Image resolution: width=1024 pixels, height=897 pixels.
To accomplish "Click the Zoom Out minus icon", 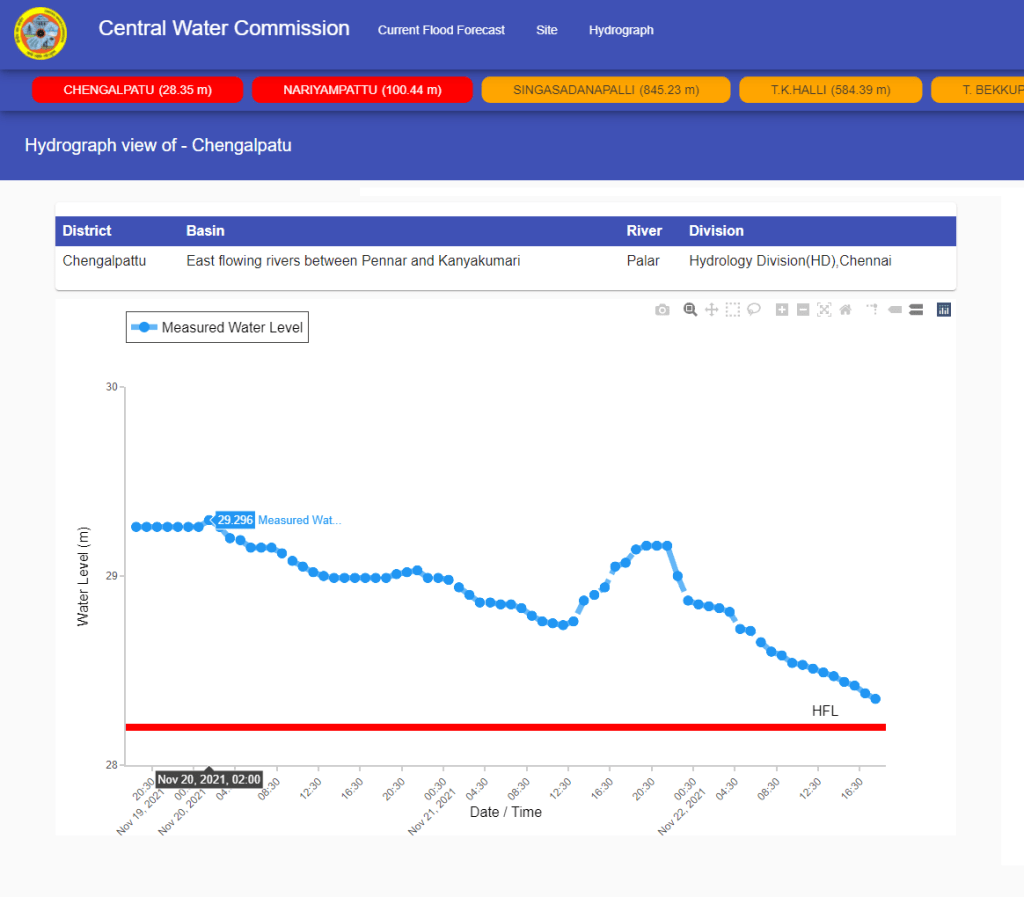I will click(803, 310).
